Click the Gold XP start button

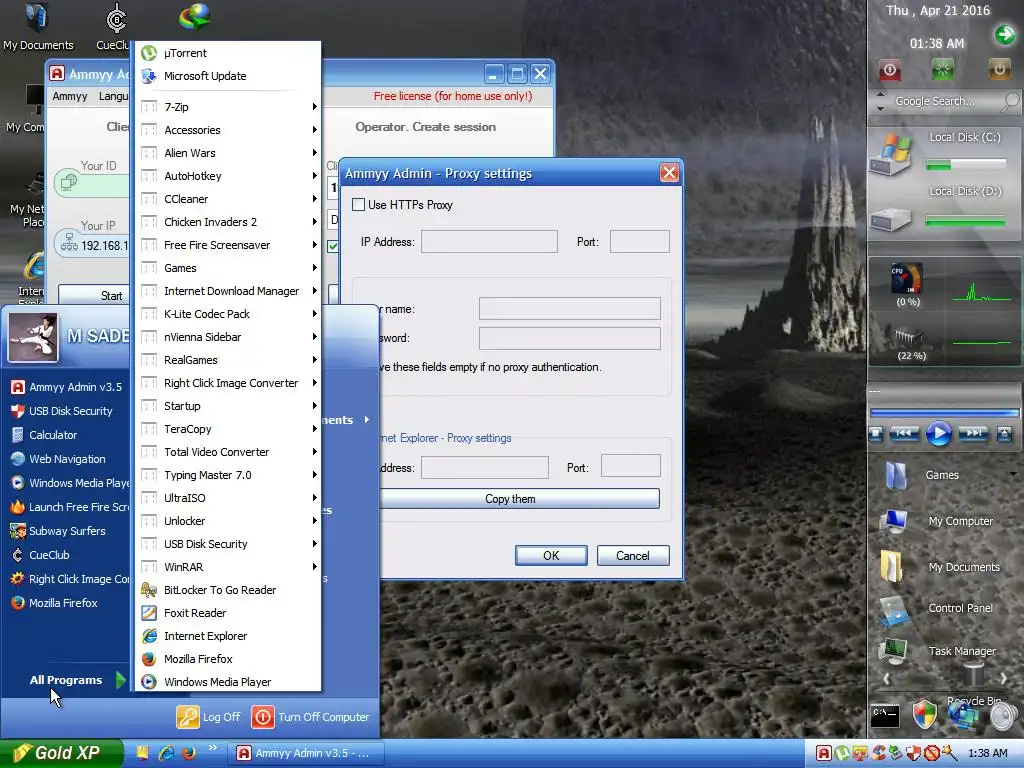point(61,753)
